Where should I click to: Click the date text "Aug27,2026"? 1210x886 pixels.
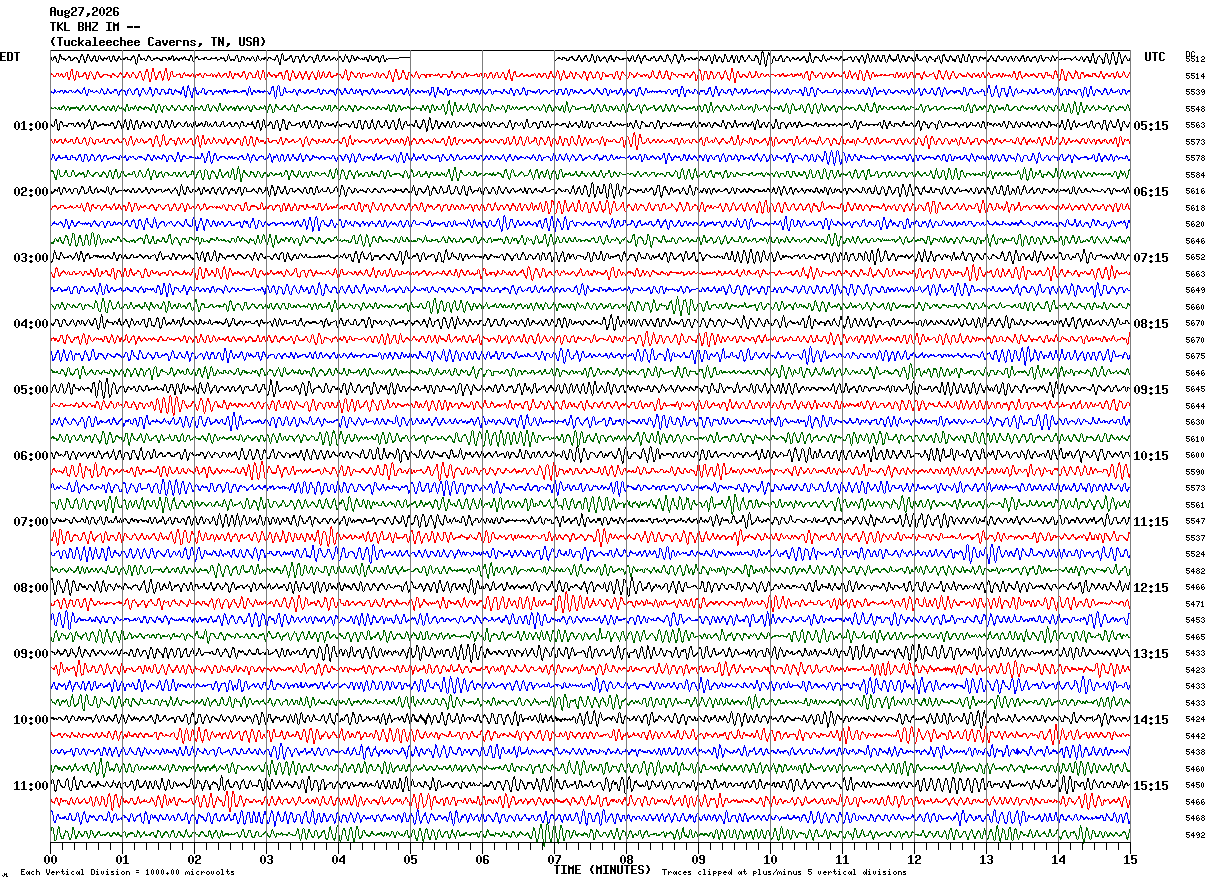[x=84, y=12]
